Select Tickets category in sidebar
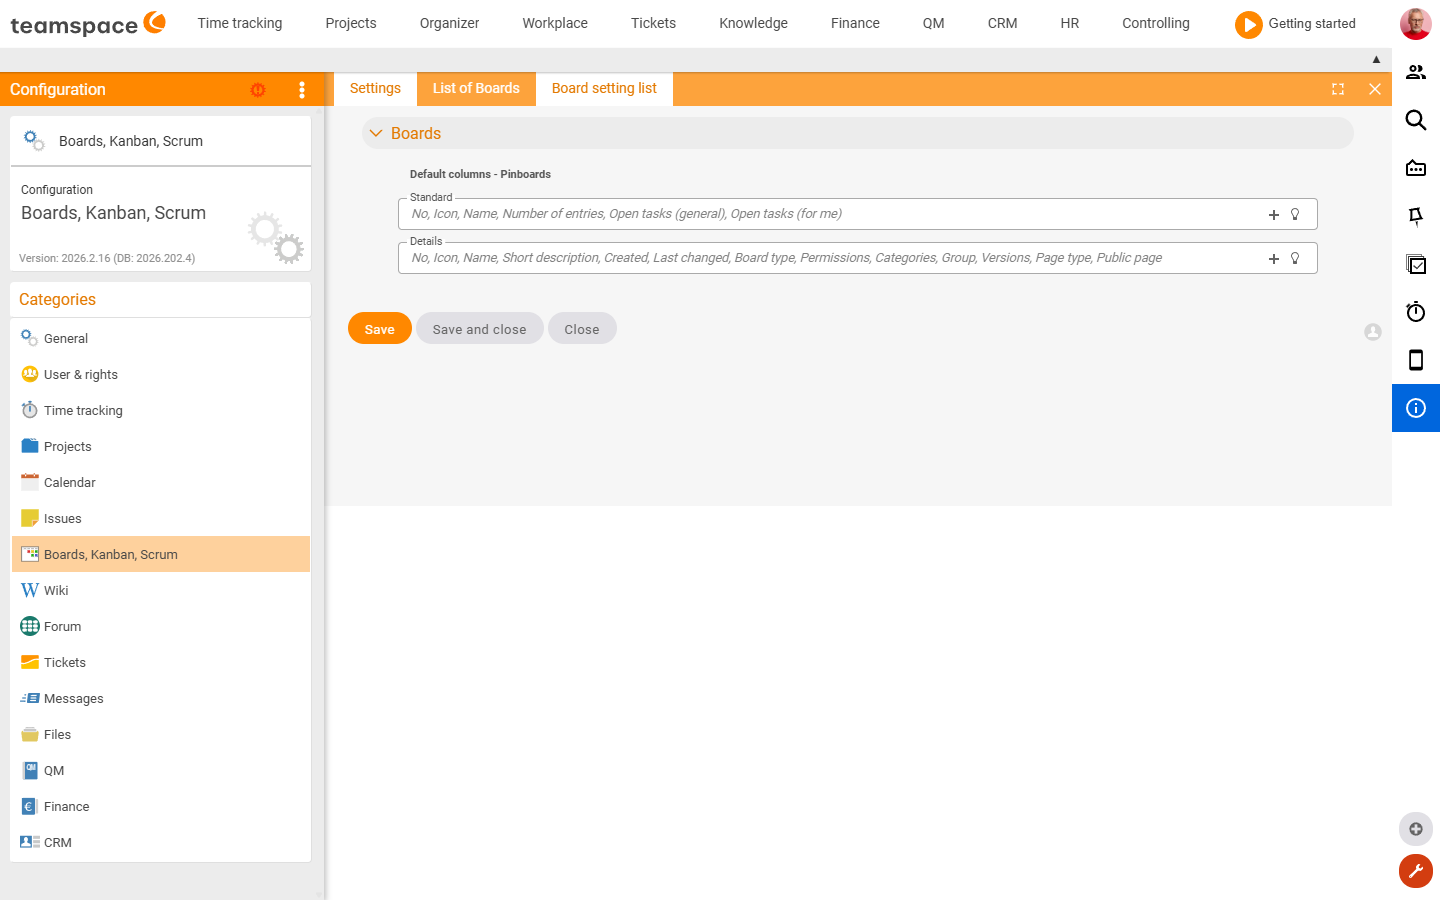The image size is (1440, 900). tap(160, 662)
